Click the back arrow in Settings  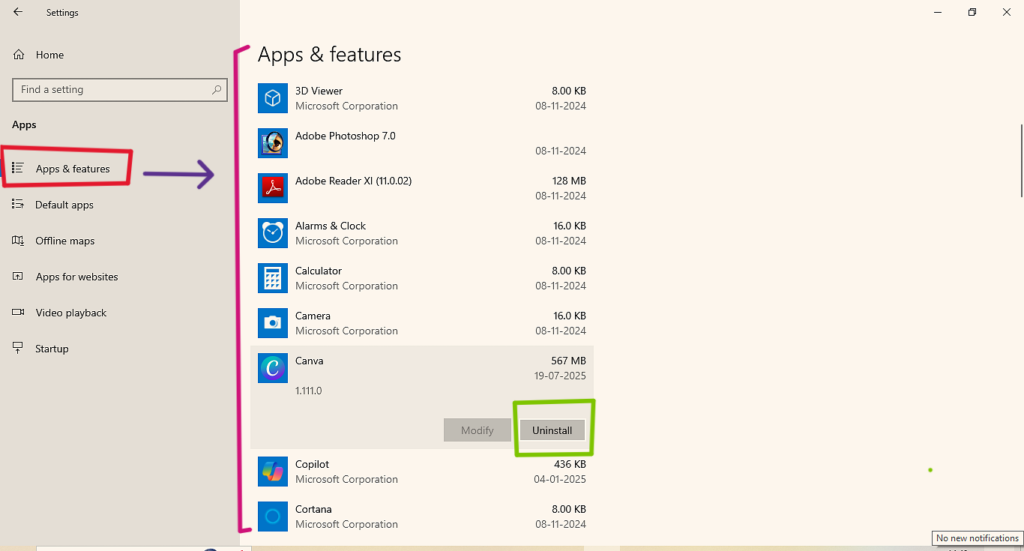click(x=18, y=12)
